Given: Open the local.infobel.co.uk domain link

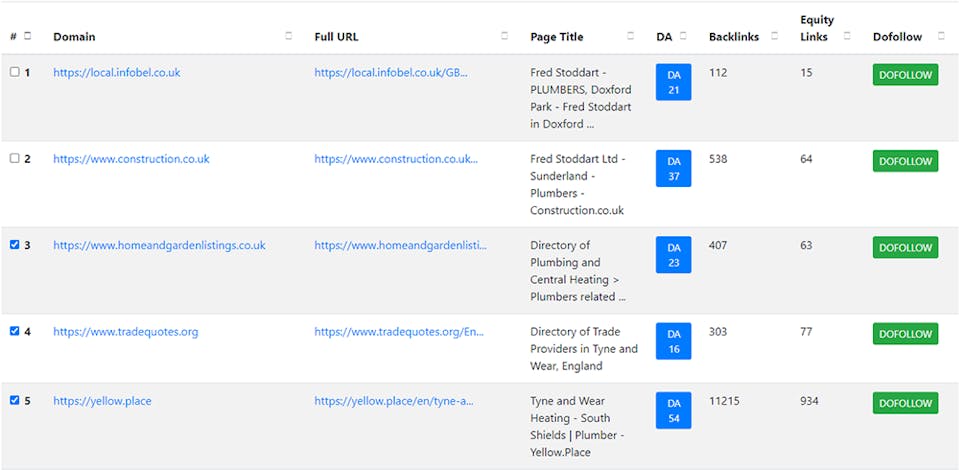Looking at the screenshot, I should click(x=117, y=72).
